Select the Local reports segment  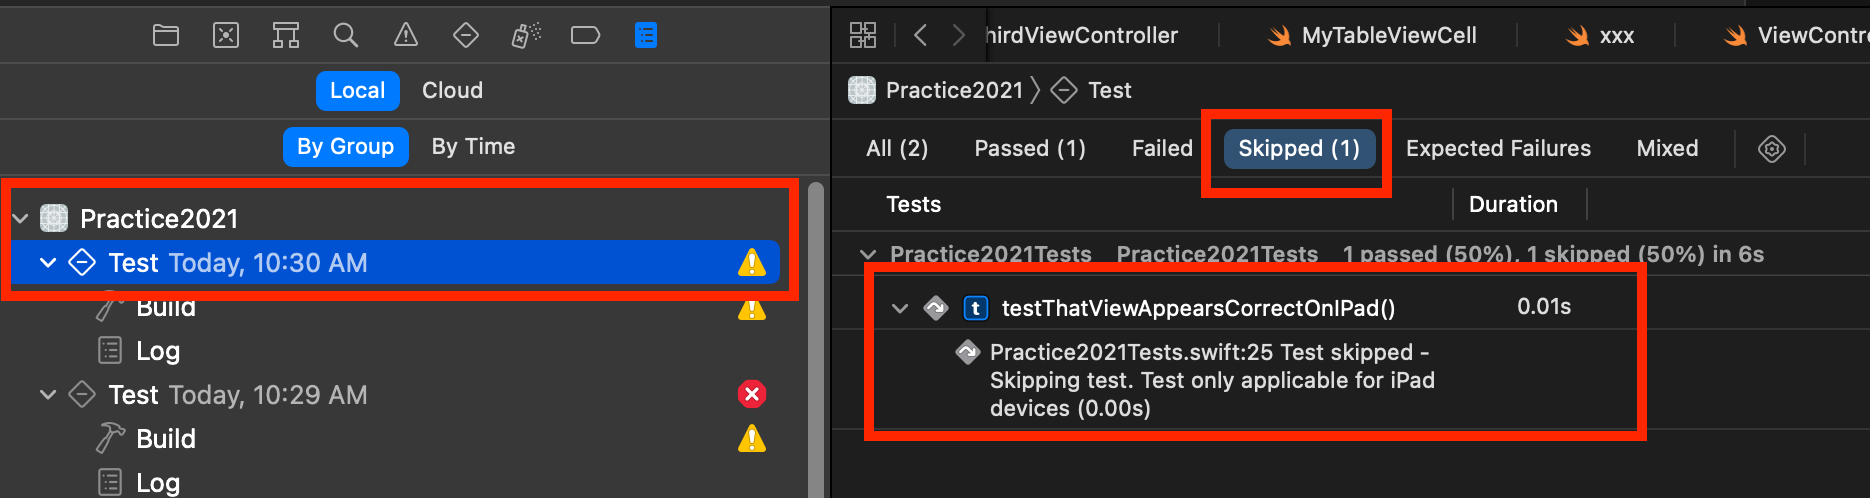(358, 90)
